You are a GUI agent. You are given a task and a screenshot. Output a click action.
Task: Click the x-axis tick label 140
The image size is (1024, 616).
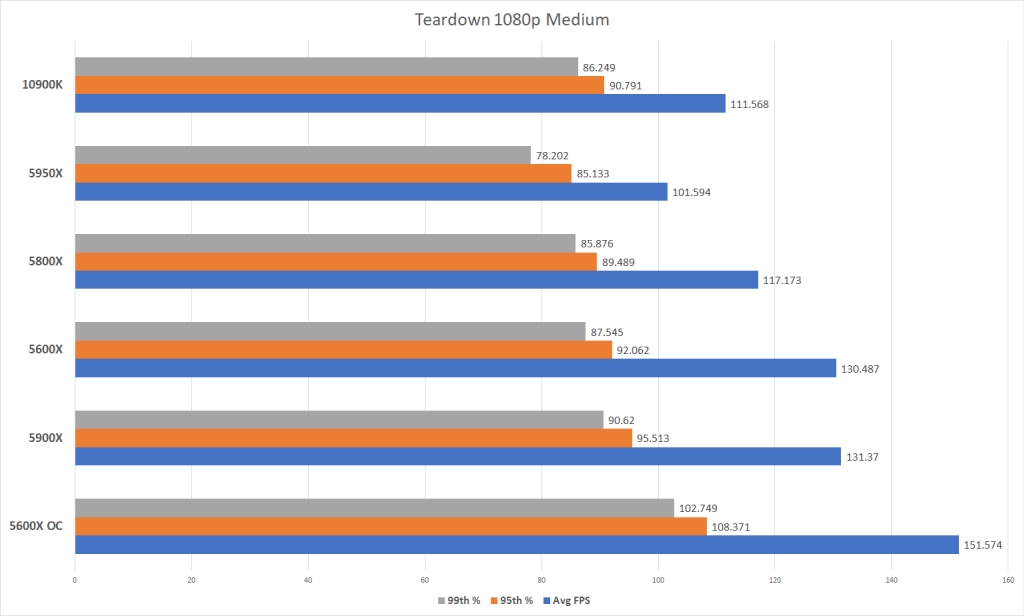[891, 580]
